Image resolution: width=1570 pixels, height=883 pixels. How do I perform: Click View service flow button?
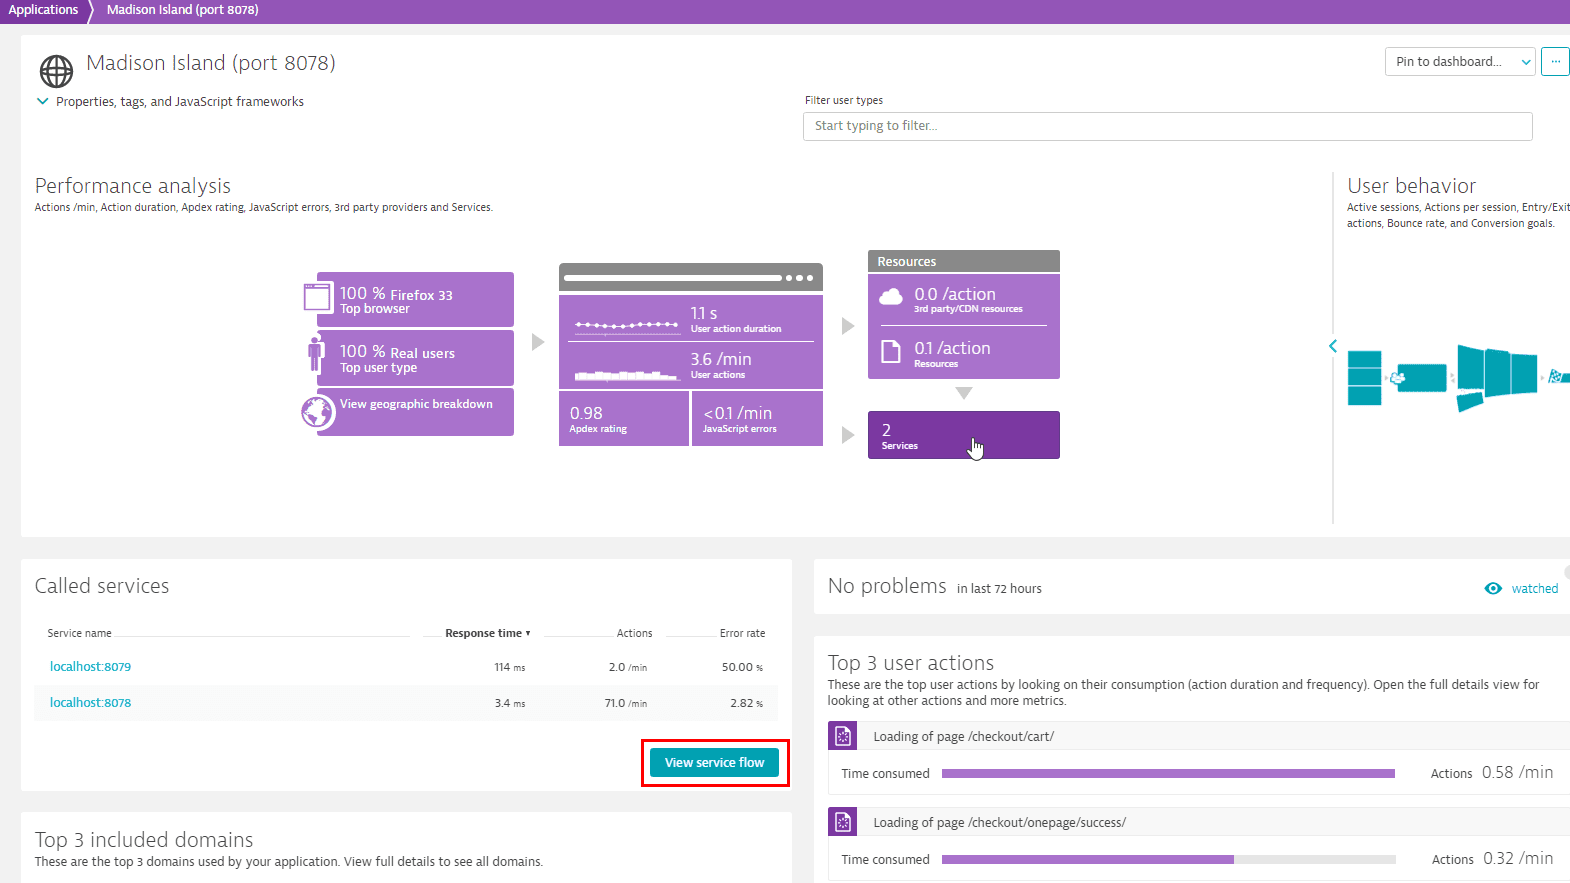tap(714, 762)
